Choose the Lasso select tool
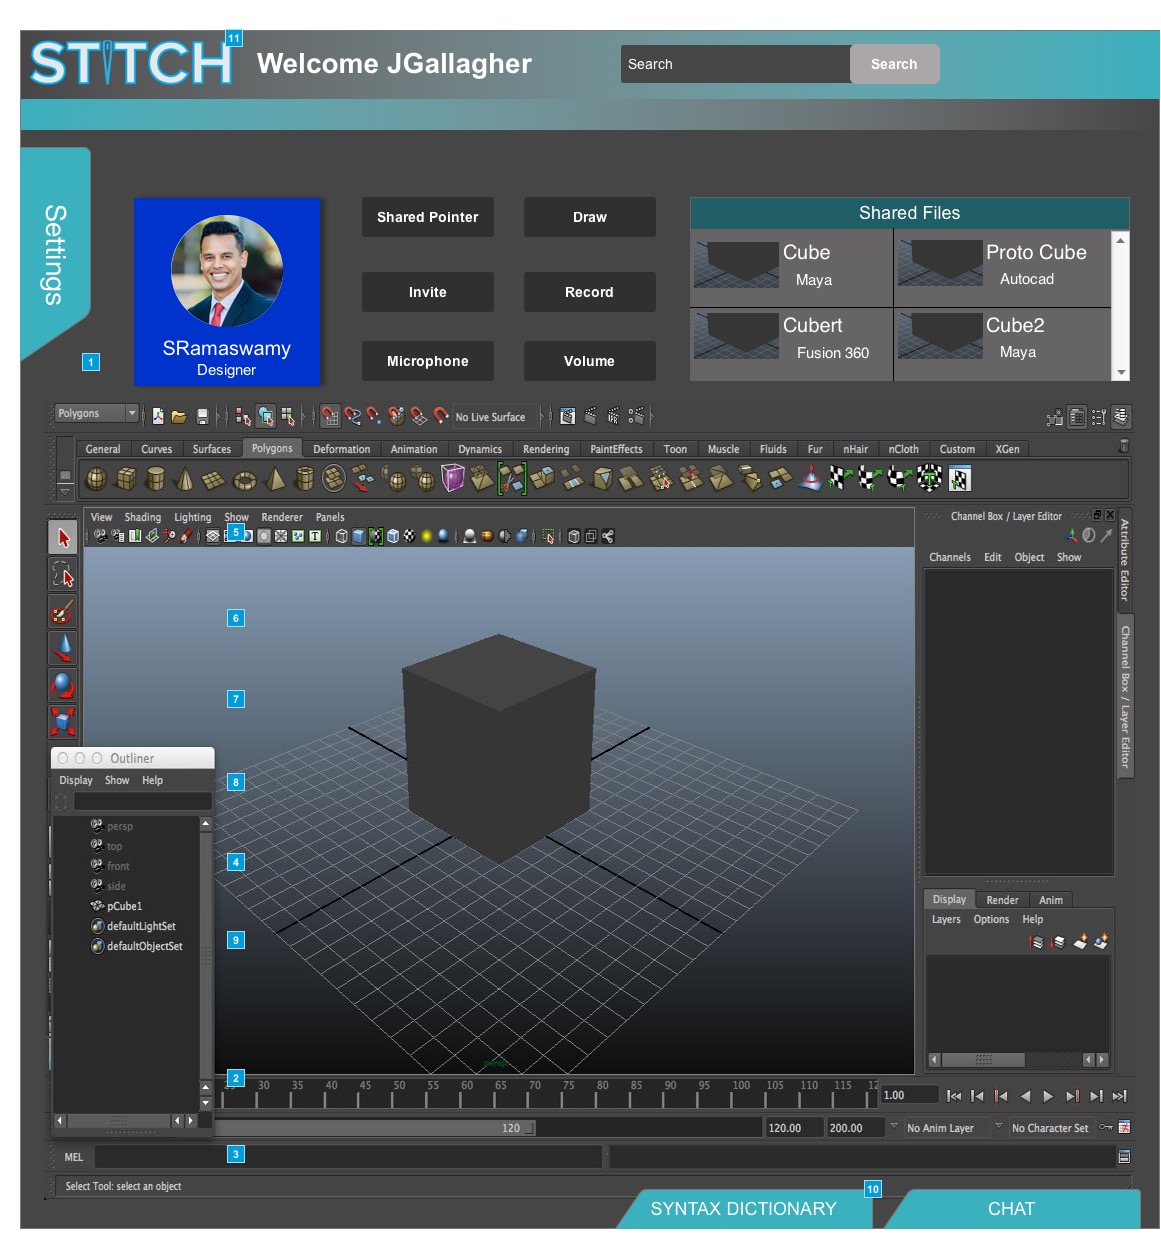 [x=63, y=575]
